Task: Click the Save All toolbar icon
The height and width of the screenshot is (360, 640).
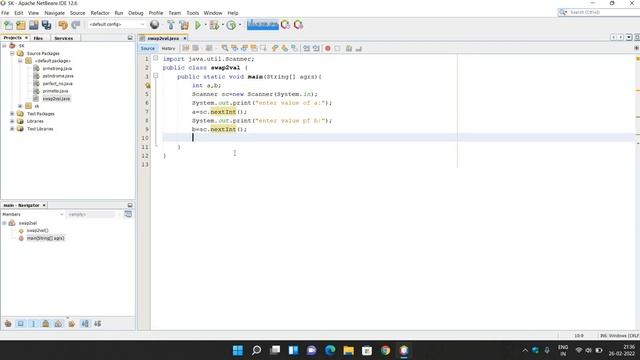Action: coord(47,25)
